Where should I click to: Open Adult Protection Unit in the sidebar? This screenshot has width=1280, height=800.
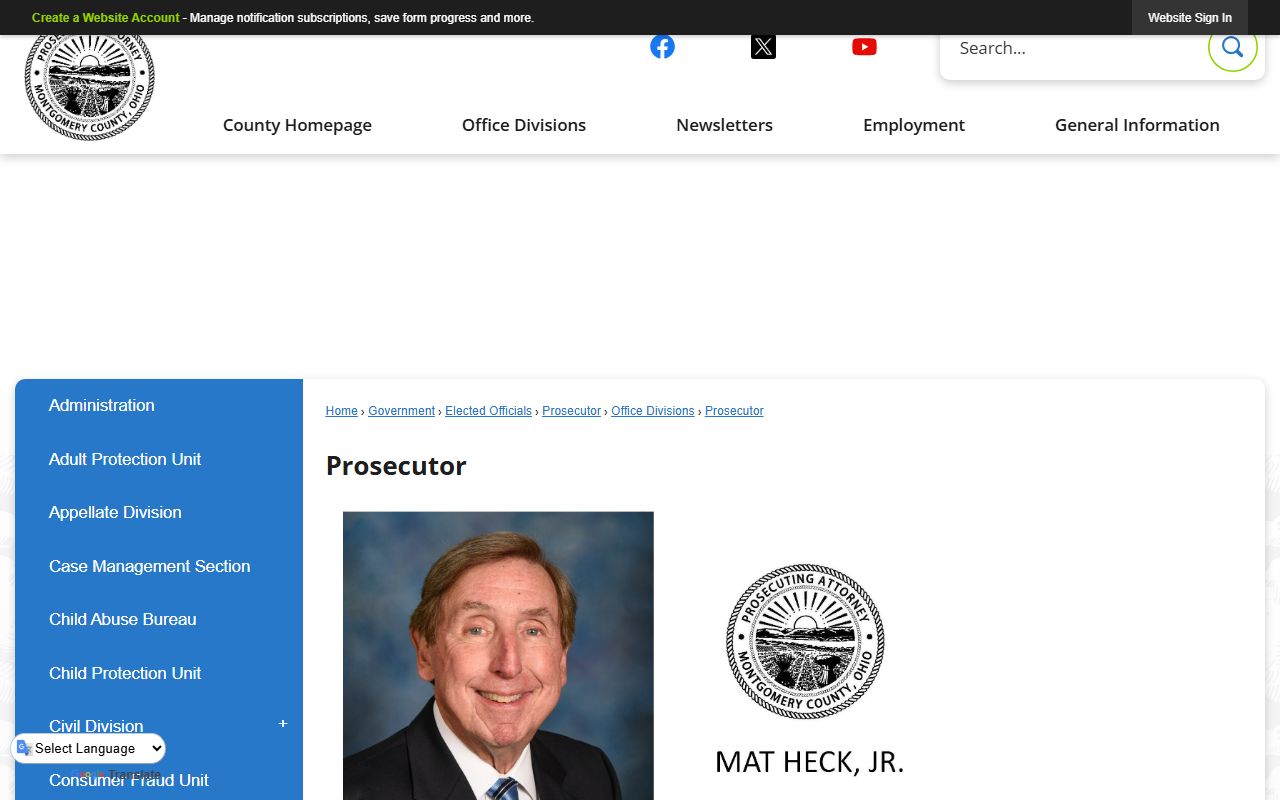point(159,459)
